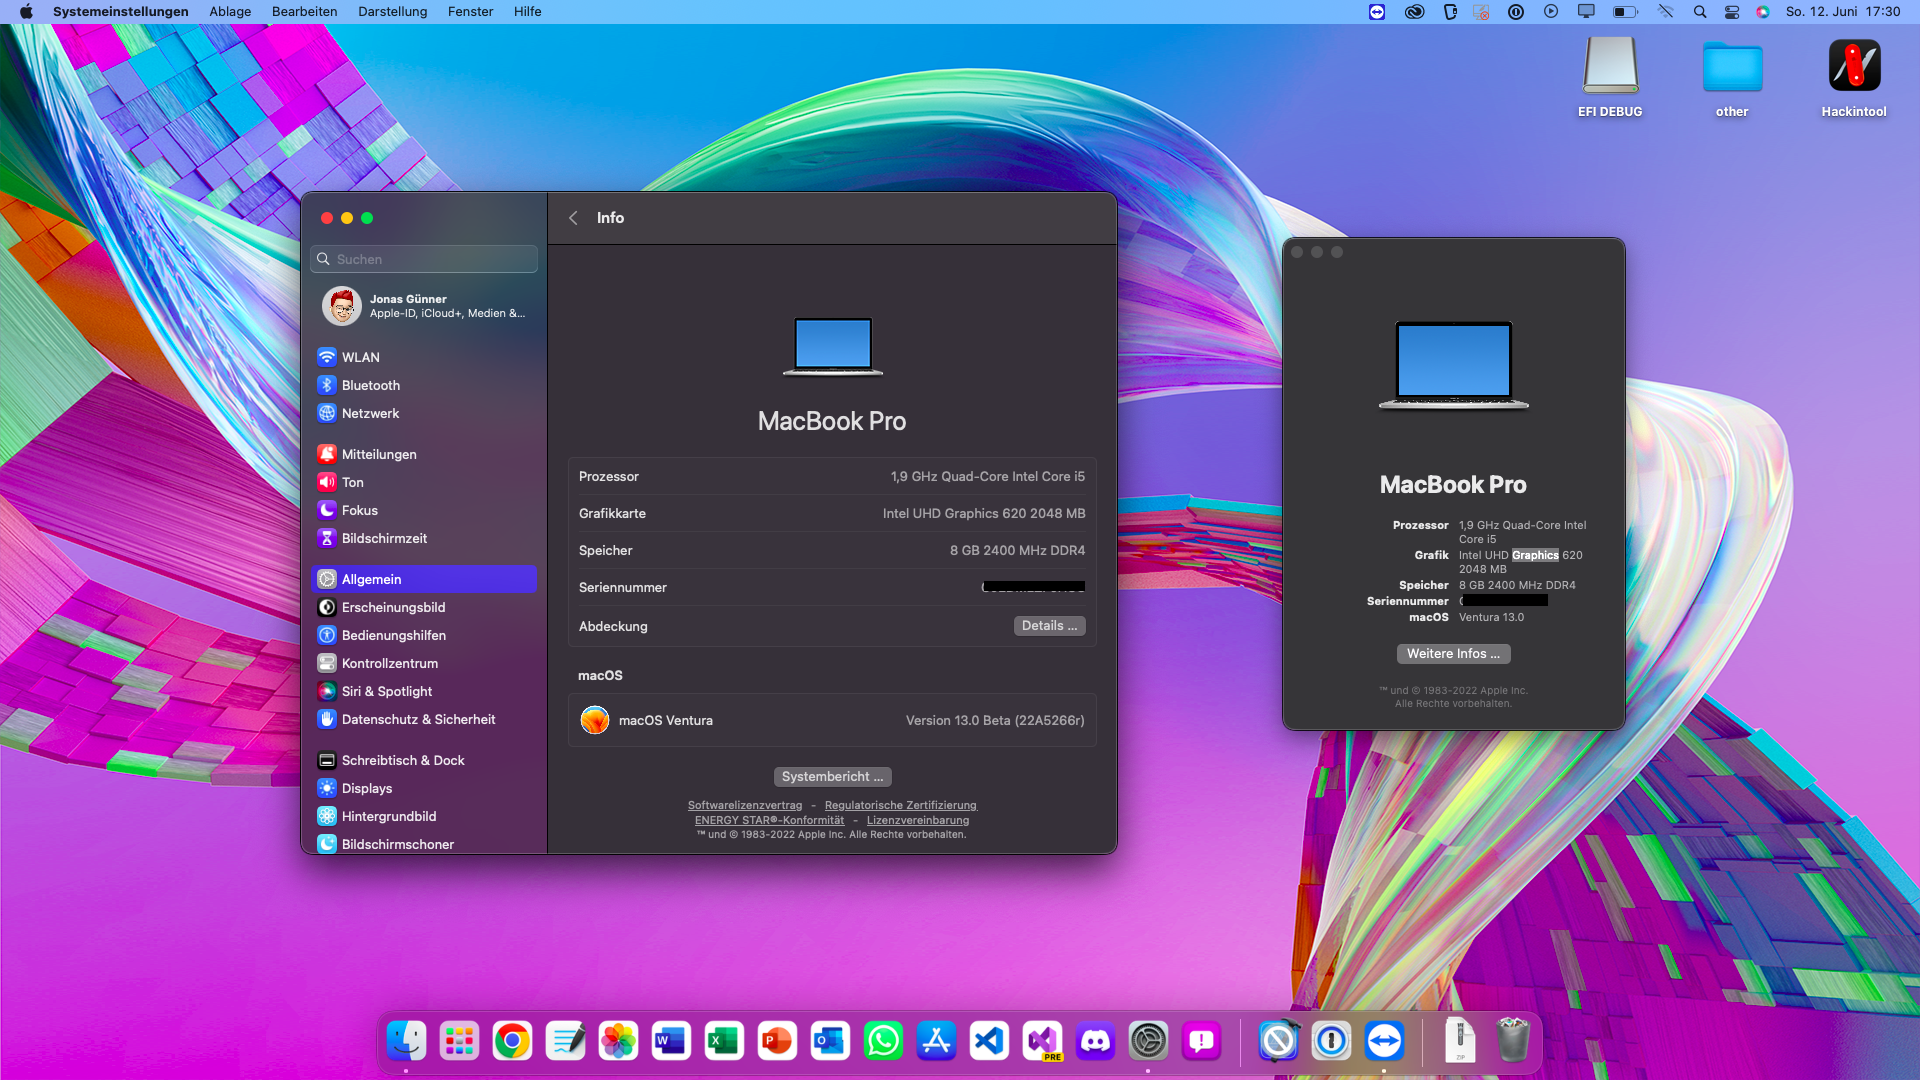Go back from Info page
The image size is (1920, 1080).
573,218
